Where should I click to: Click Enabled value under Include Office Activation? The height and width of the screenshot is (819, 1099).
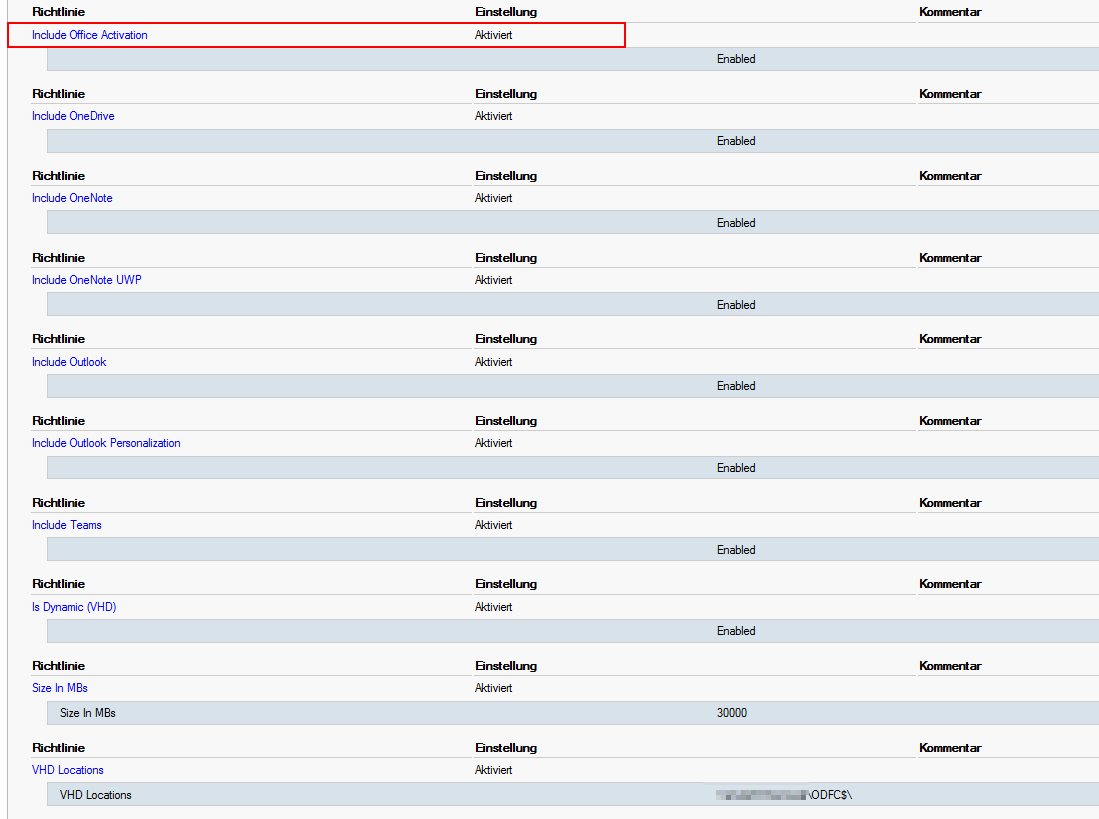[736, 60]
